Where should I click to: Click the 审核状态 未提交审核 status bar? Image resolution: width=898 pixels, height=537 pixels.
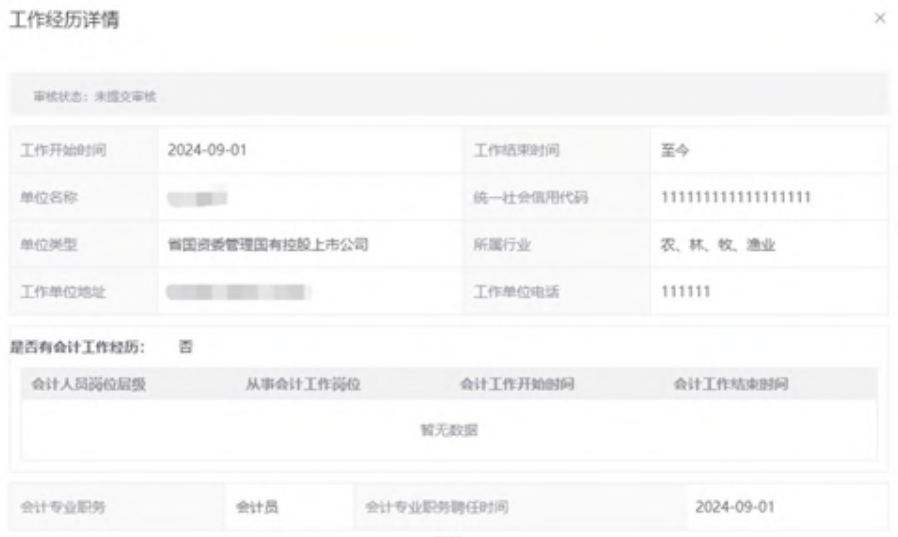94,96
